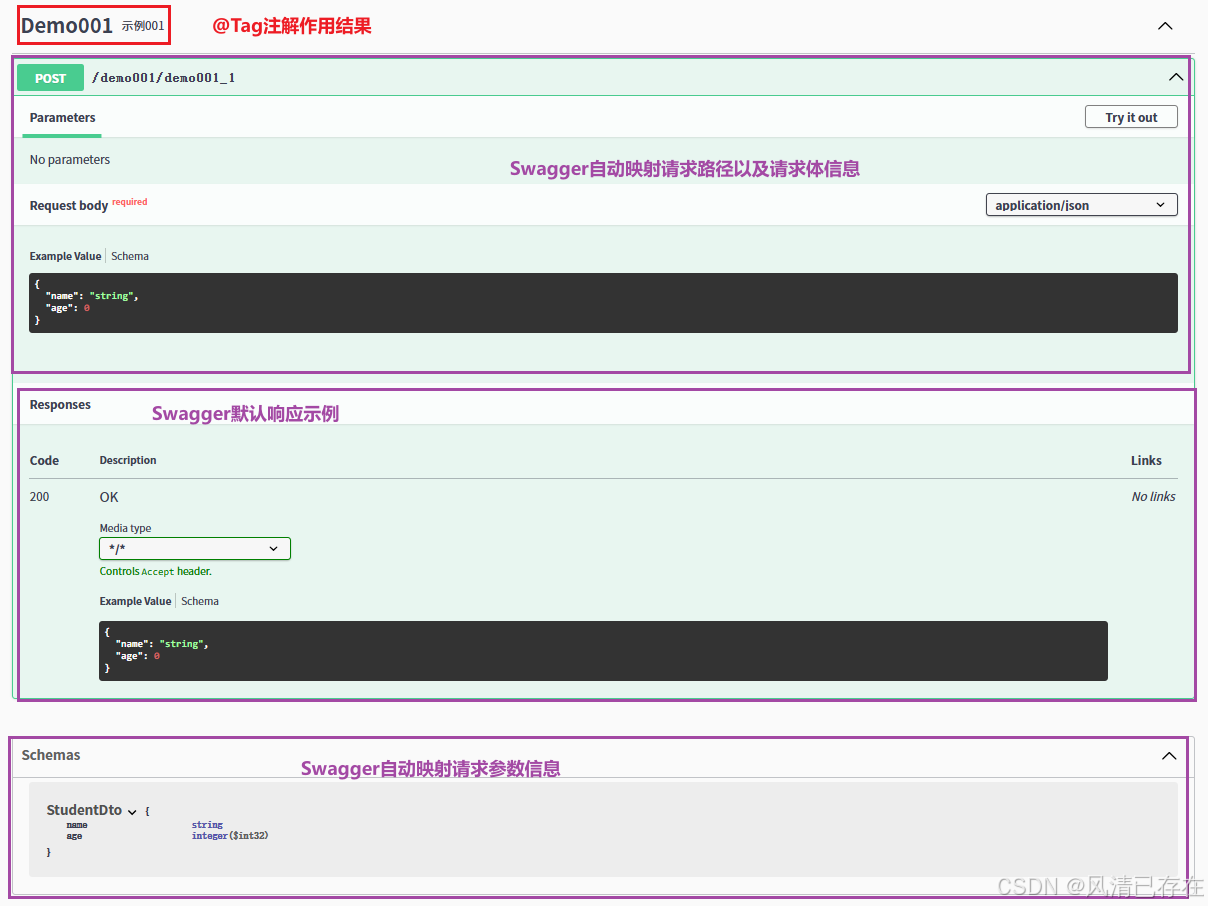Screen dimensions: 1208x906
Task: Click the 示例001 tag description
Action: pos(143,26)
